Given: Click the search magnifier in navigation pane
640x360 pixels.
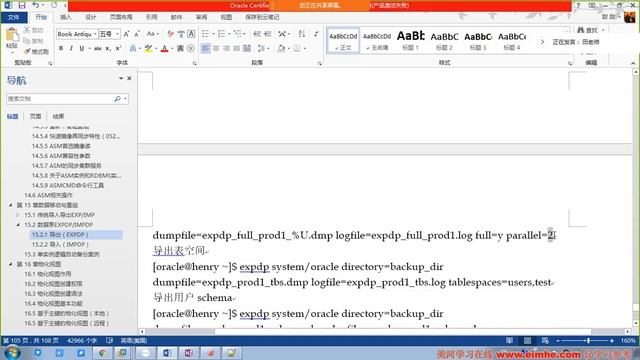Looking at the screenshot, I should pos(118,99).
